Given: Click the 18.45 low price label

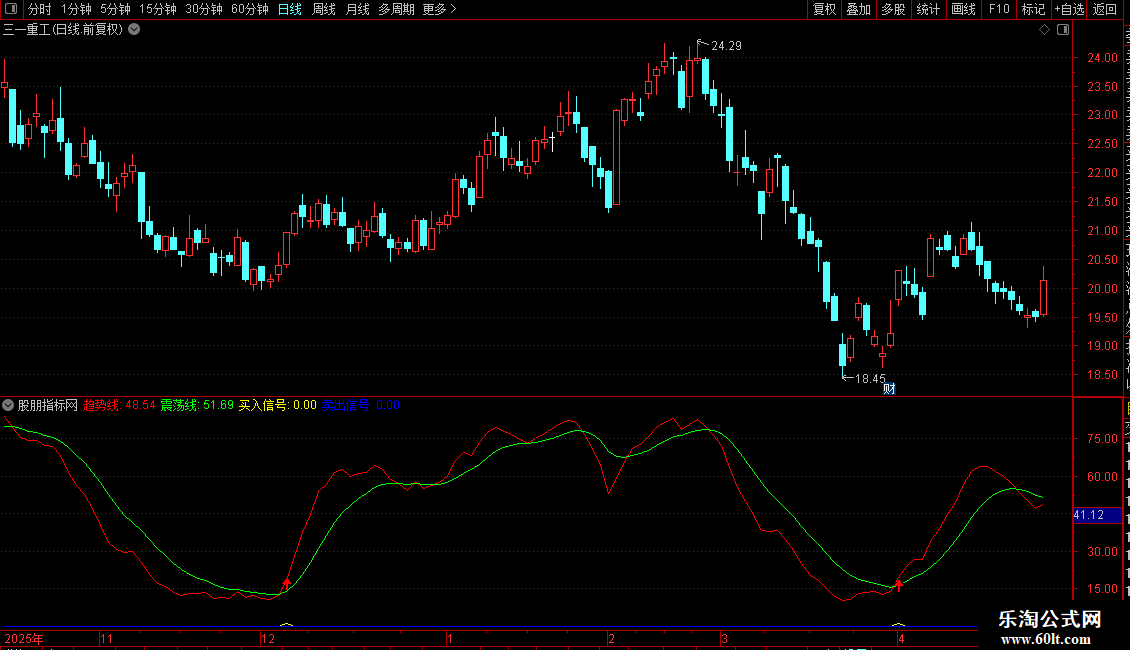Looking at the screenshot, I should (x=870, y=378).
